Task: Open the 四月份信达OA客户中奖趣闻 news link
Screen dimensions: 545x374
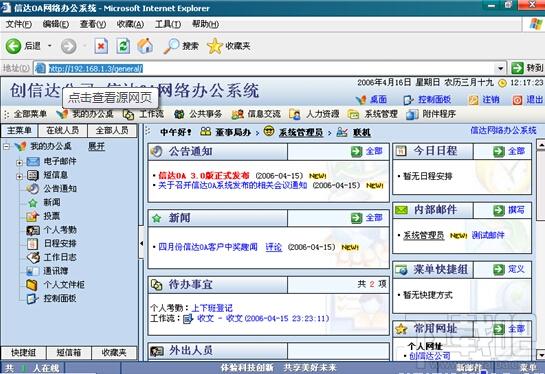Action: coord(208,247)
